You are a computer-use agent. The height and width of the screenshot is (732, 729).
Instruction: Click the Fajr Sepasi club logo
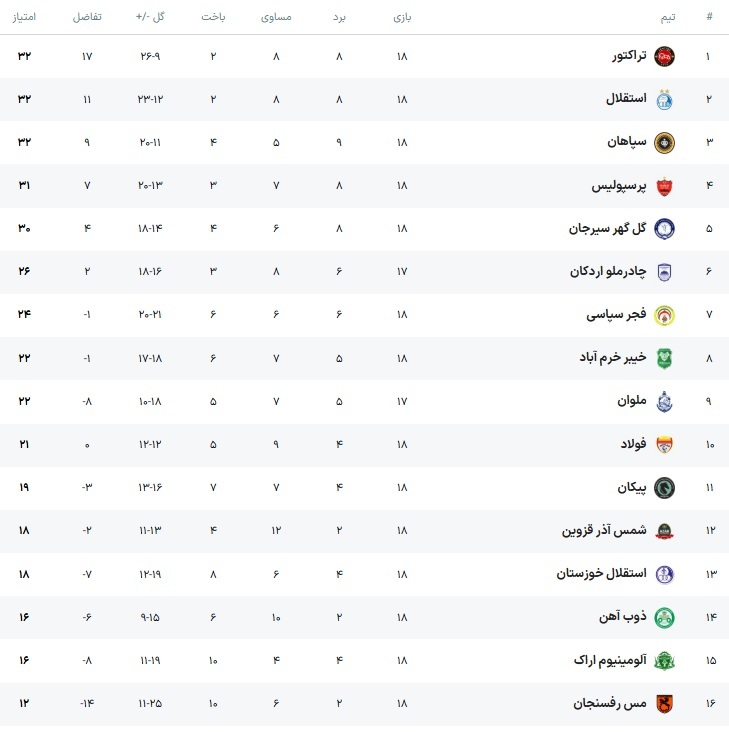pos(665,315)
